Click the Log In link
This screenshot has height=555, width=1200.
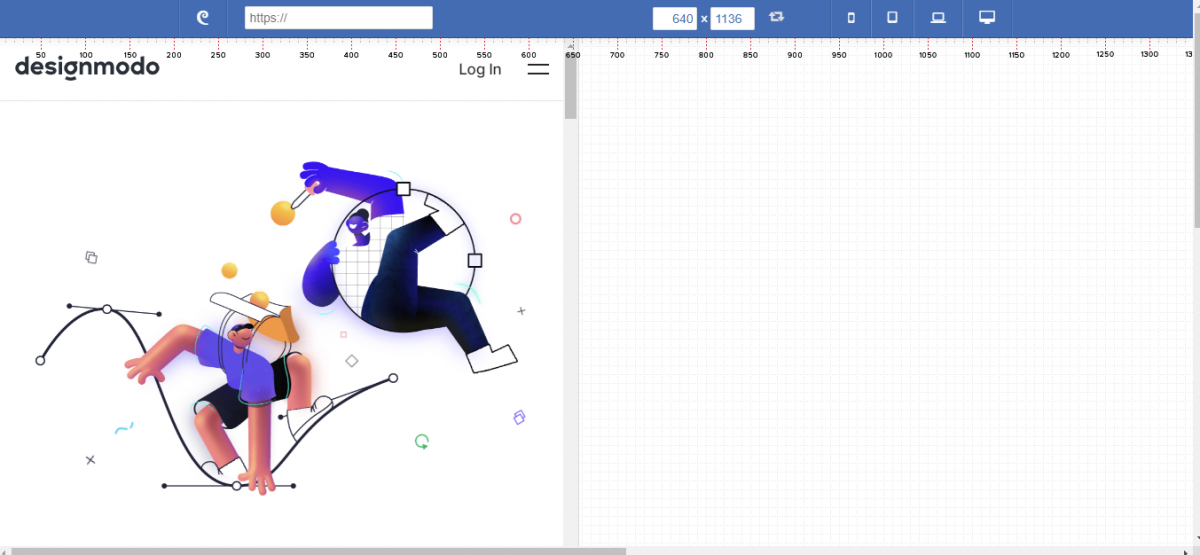[x=480, y=69]
